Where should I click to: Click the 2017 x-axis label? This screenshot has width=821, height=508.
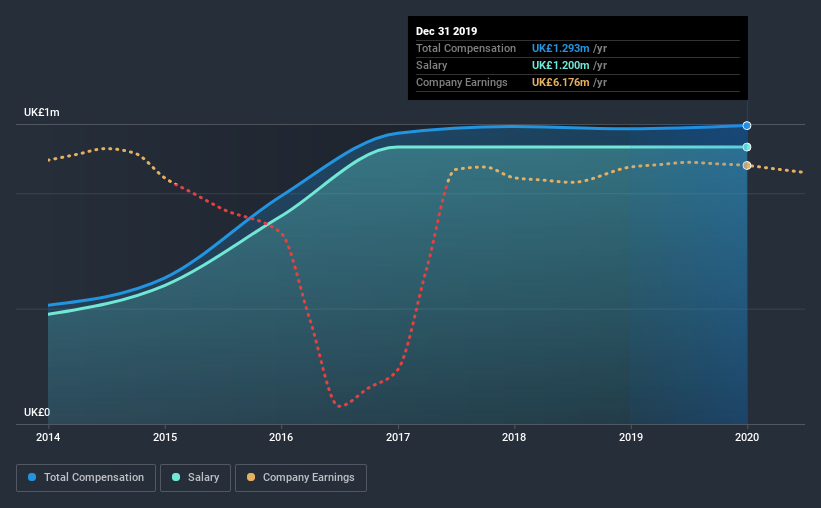tap(398, 437)
